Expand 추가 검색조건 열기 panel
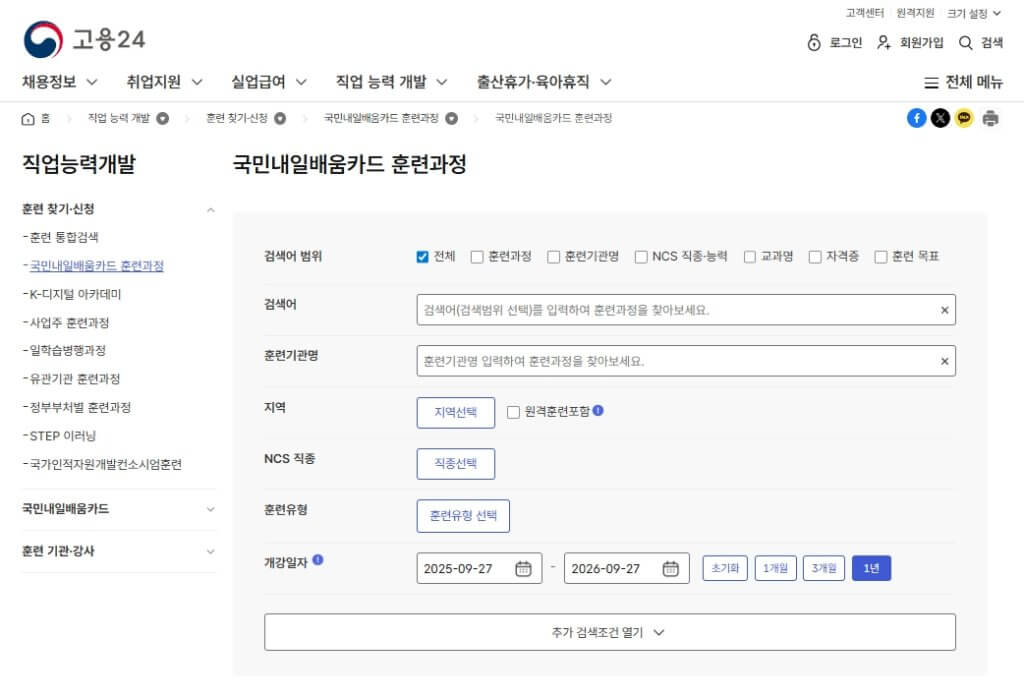This screenshot has width=1024, height=696. click(x=609, y=632)
